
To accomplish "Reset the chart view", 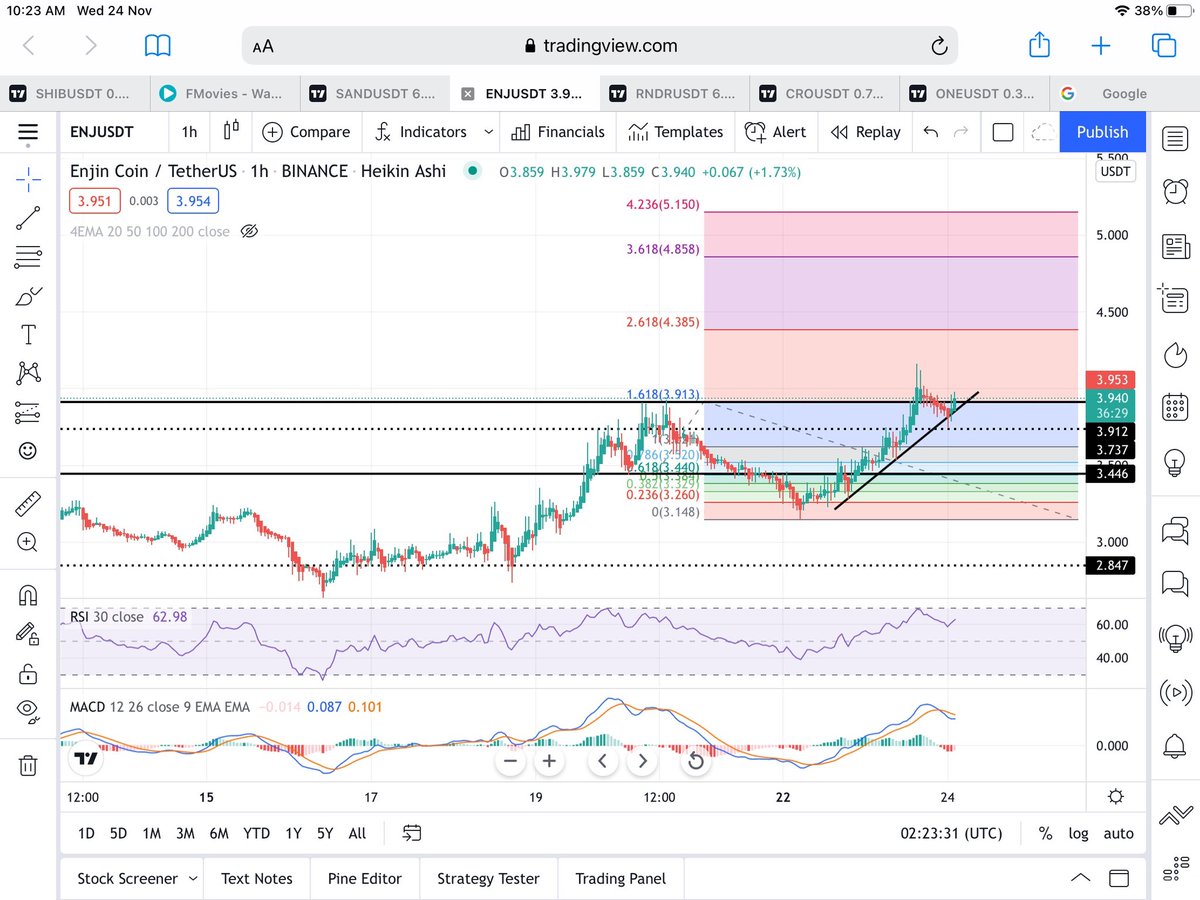I will [696, 761].
